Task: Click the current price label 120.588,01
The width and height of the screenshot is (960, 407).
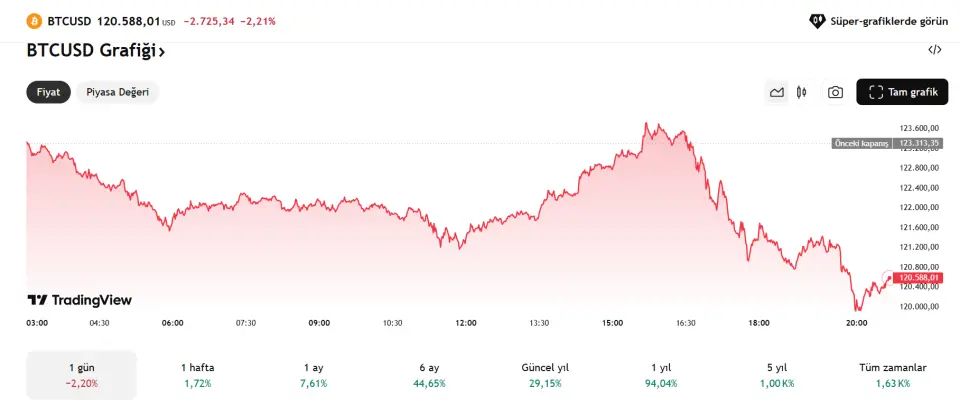Action: coord(920,278)
